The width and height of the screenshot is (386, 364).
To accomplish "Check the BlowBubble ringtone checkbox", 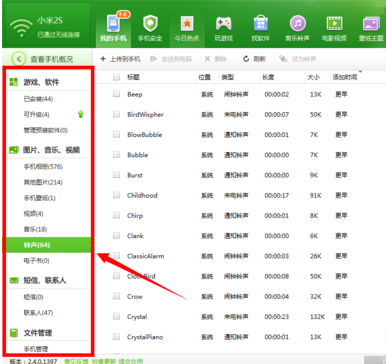I will point(116,134).
